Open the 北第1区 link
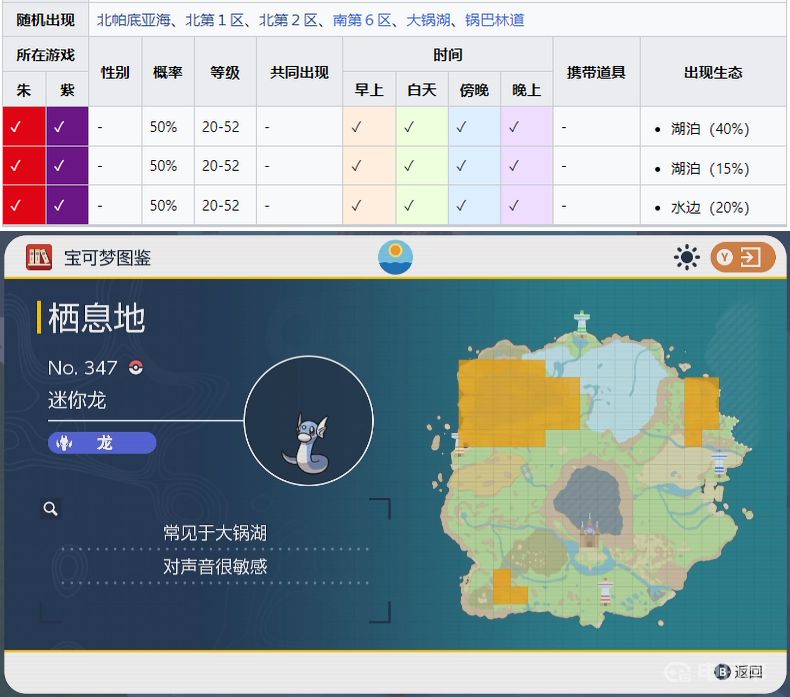This screenshot has width=790, height=697. (215, 20)
